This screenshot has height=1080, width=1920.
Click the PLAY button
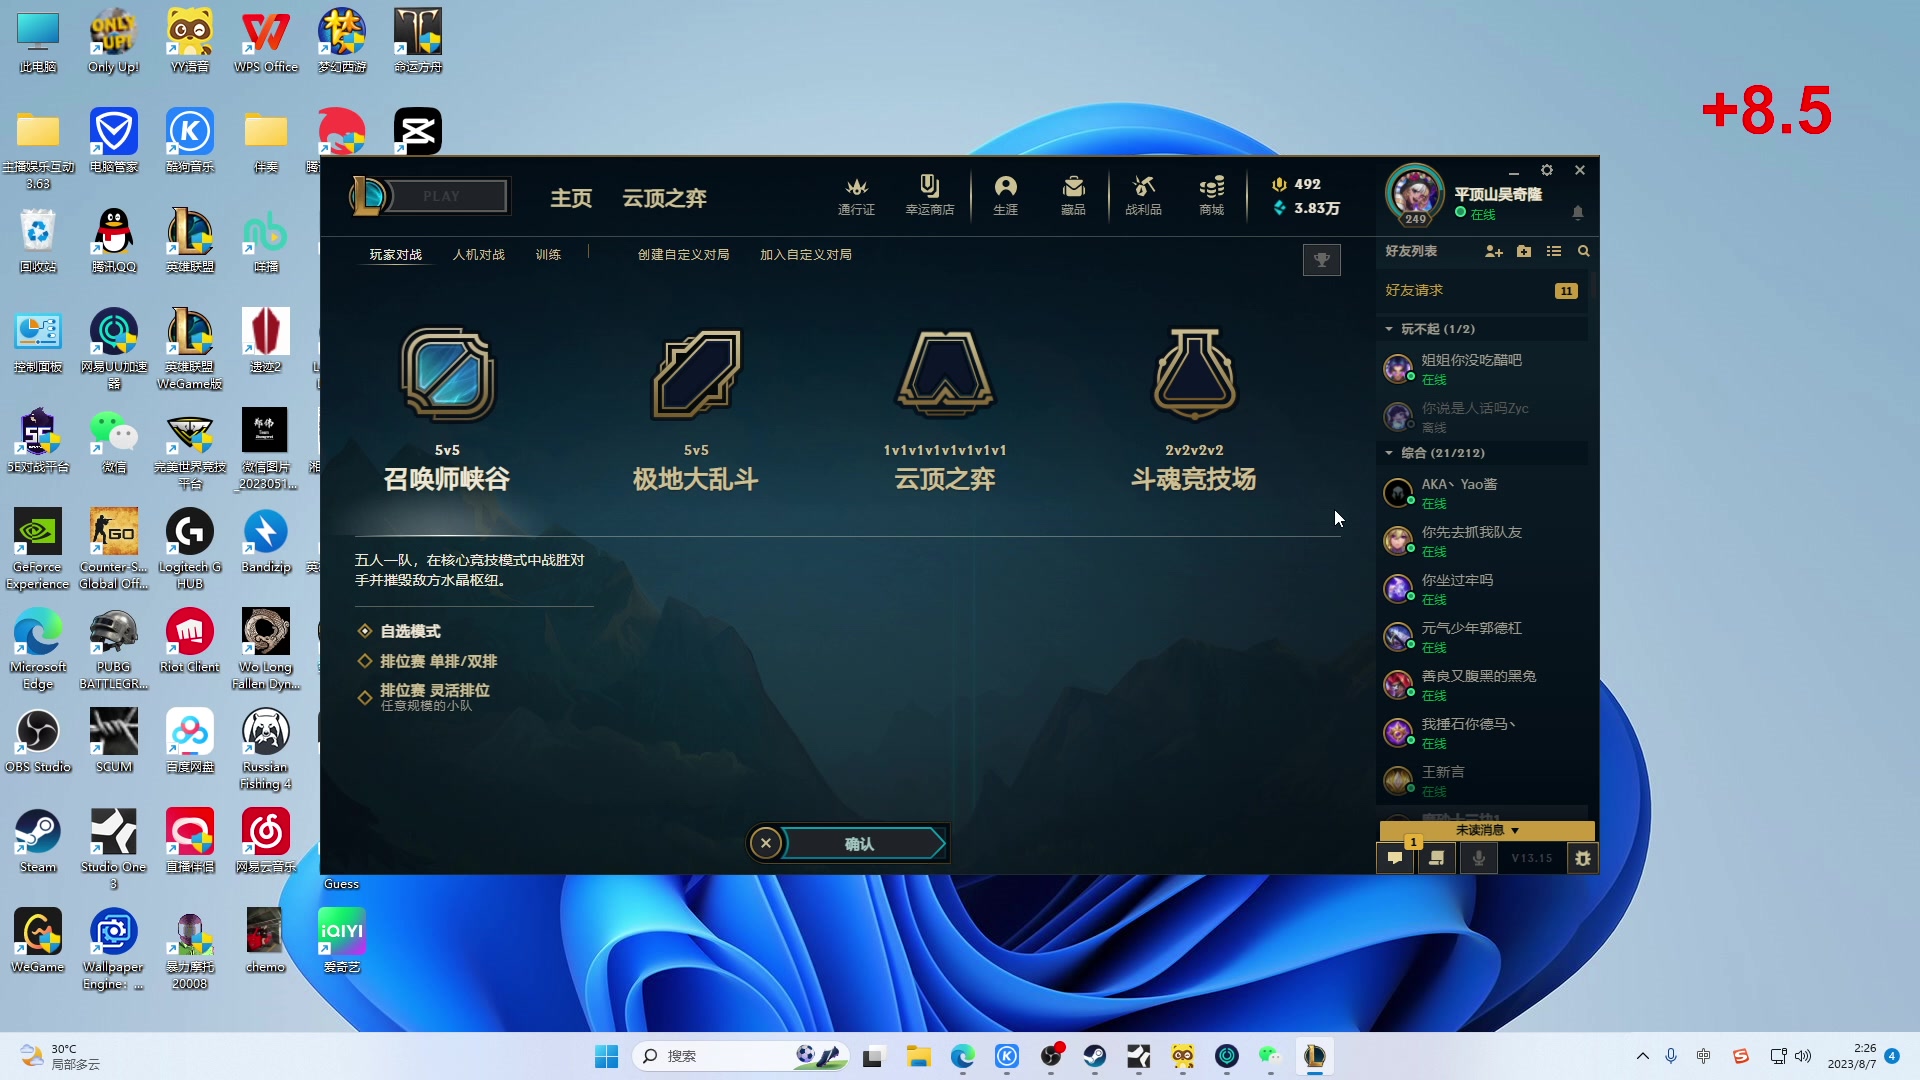coord(443,195)
